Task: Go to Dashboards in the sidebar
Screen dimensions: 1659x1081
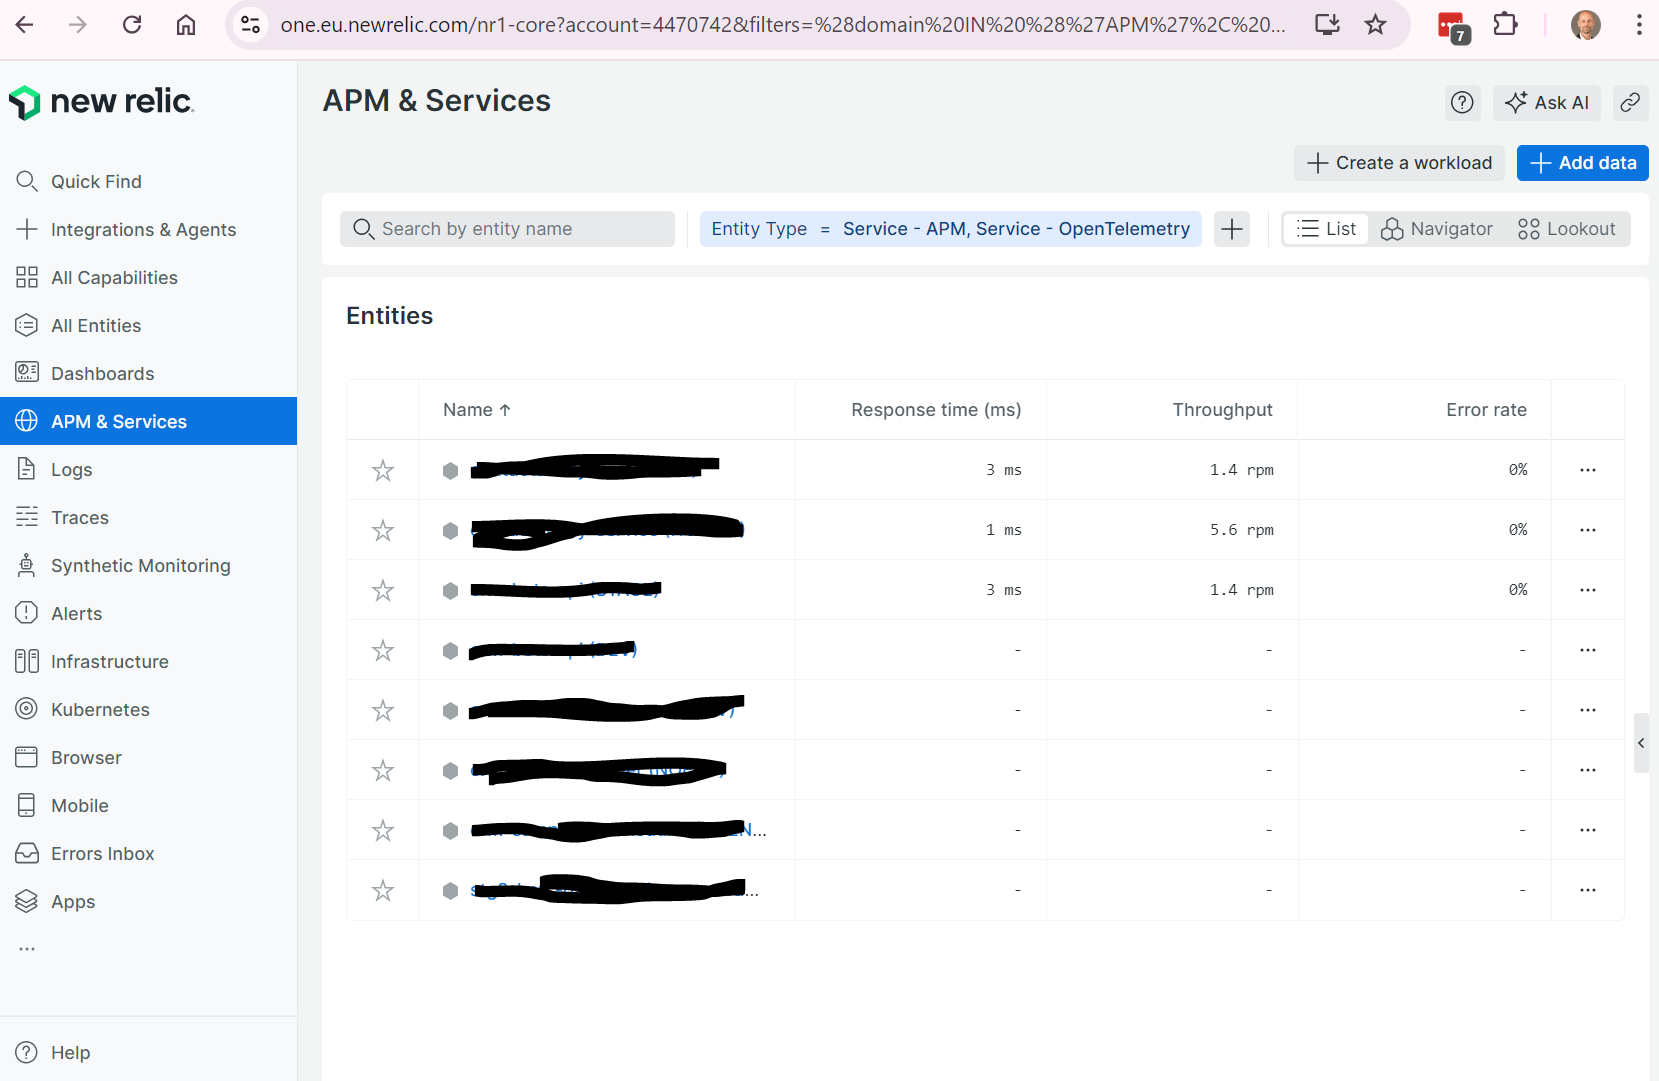Action: tap(148, 373)
